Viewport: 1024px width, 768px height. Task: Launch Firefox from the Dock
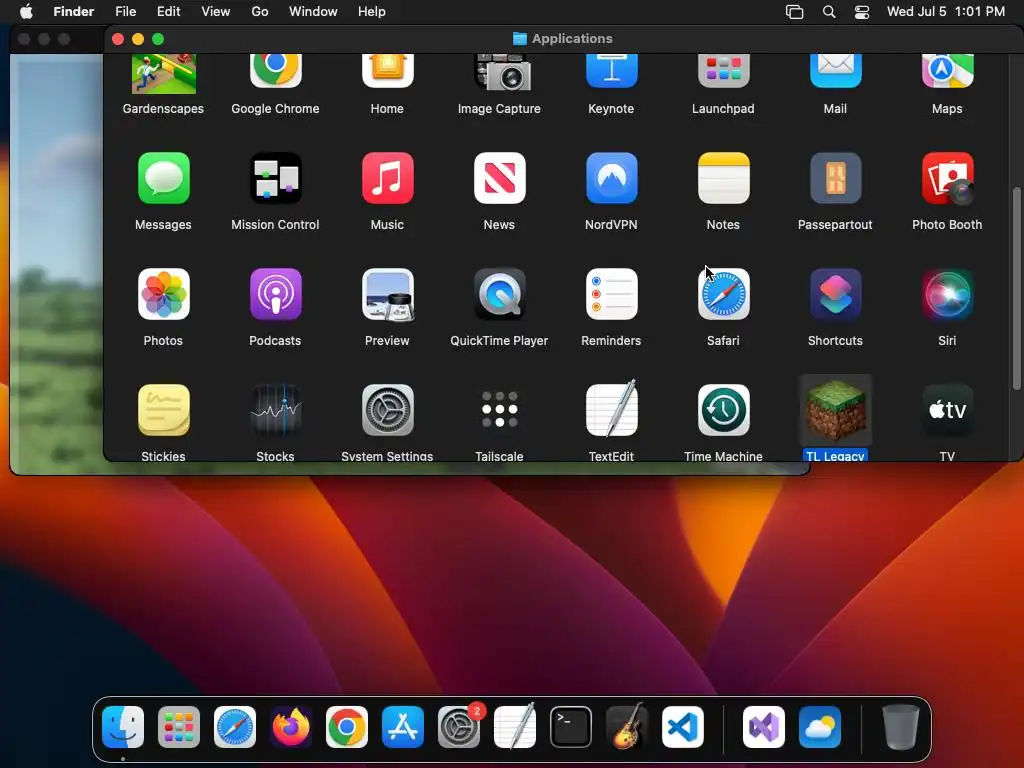coord(291,727)
